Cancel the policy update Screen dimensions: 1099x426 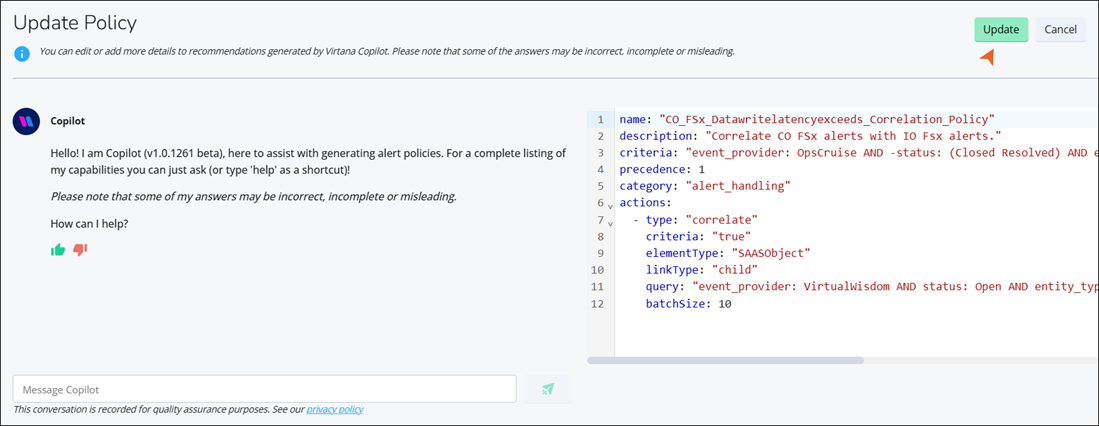coord(1060,29)
